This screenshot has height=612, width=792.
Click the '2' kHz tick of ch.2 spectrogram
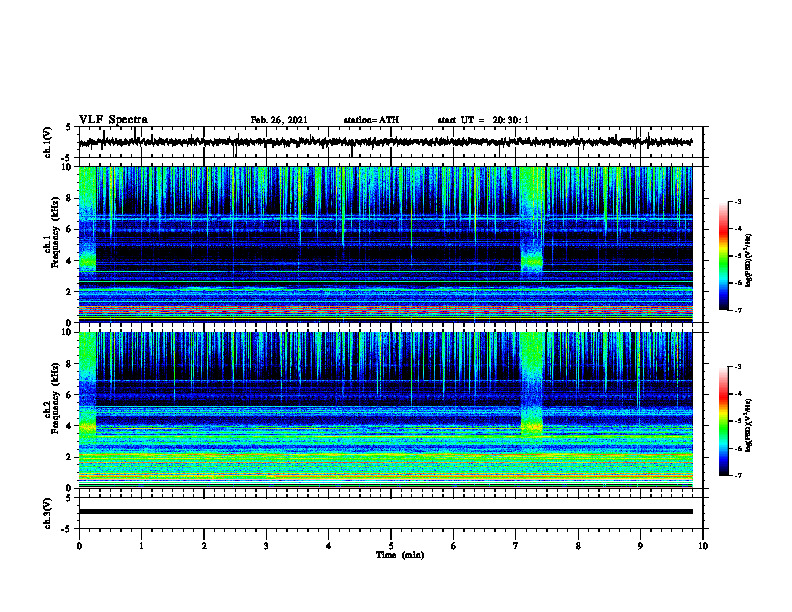69,457
